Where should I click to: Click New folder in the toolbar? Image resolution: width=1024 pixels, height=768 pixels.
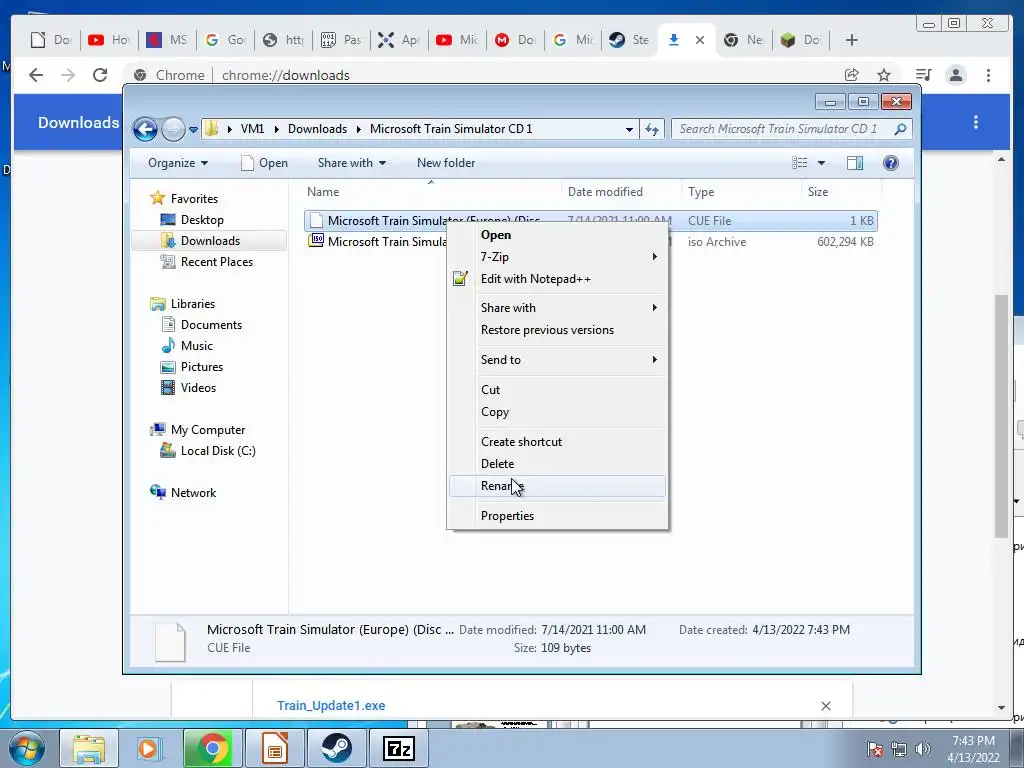click(x=446, y=163)
